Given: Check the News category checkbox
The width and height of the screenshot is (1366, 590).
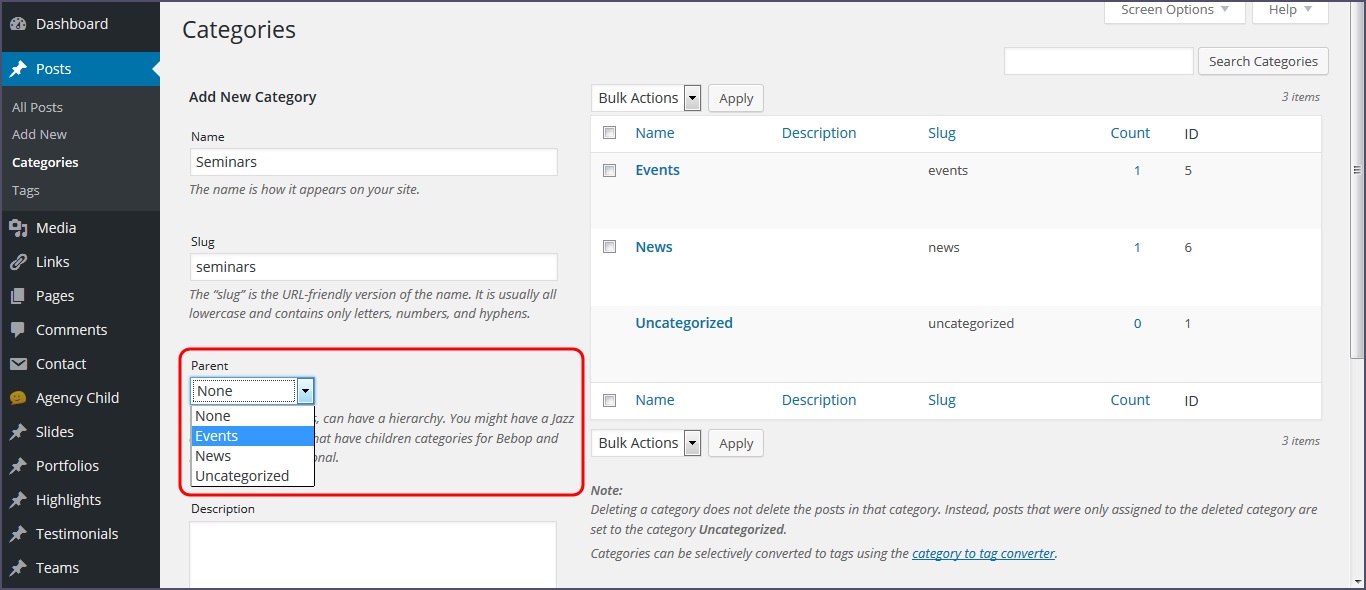Looking at the screenshot, I should (x=609, y=247).
